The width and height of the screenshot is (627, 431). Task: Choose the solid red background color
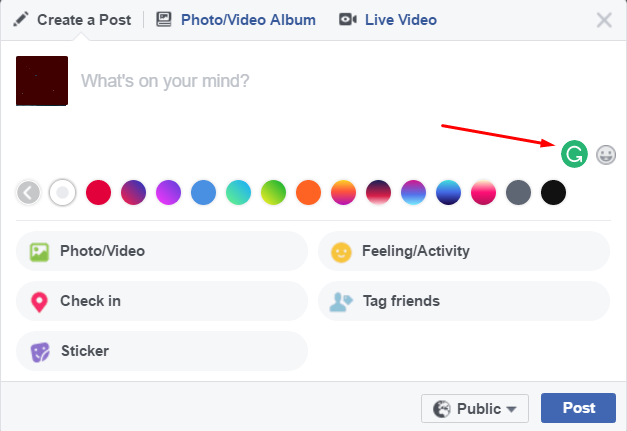98,192
